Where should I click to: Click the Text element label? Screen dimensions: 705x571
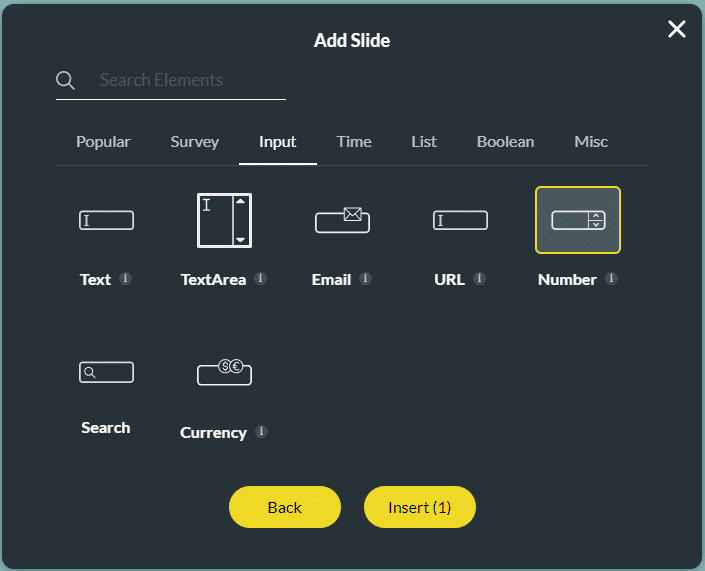[x=95, y=280]
